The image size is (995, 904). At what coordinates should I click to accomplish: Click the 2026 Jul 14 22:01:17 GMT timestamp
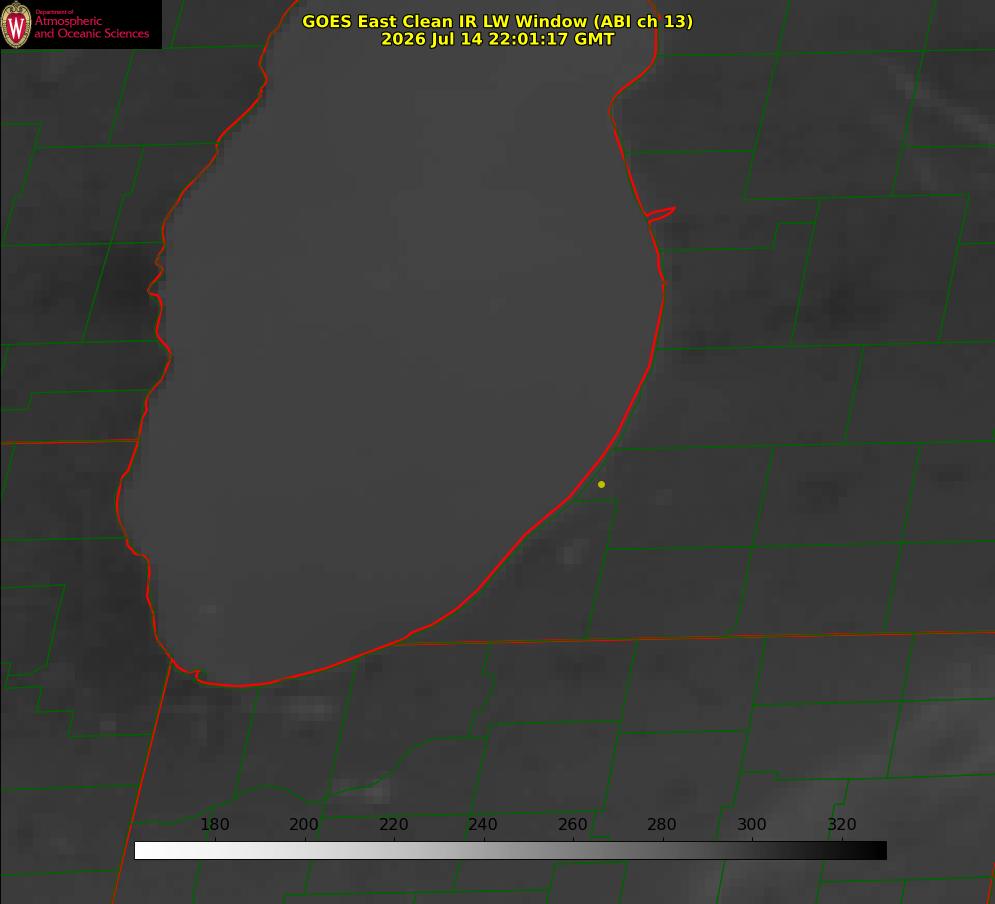(498, 39)
